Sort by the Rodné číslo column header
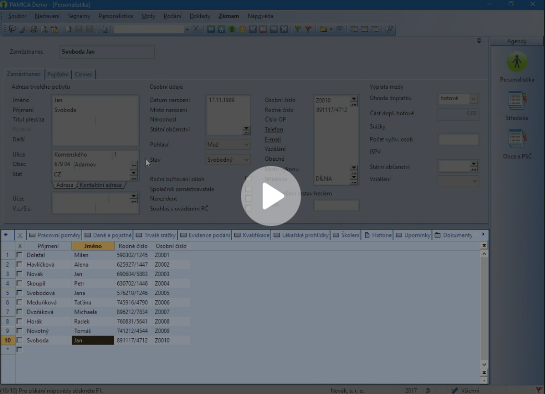Viewport: 545px width, 394px height. tap(133, 246)
